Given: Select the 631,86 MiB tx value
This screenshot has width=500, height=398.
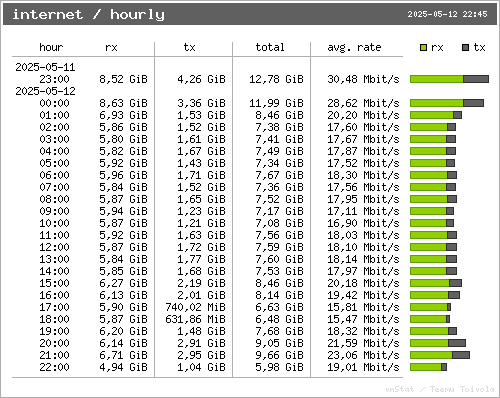Looking at the screenshot, I should tap(195, 319).
